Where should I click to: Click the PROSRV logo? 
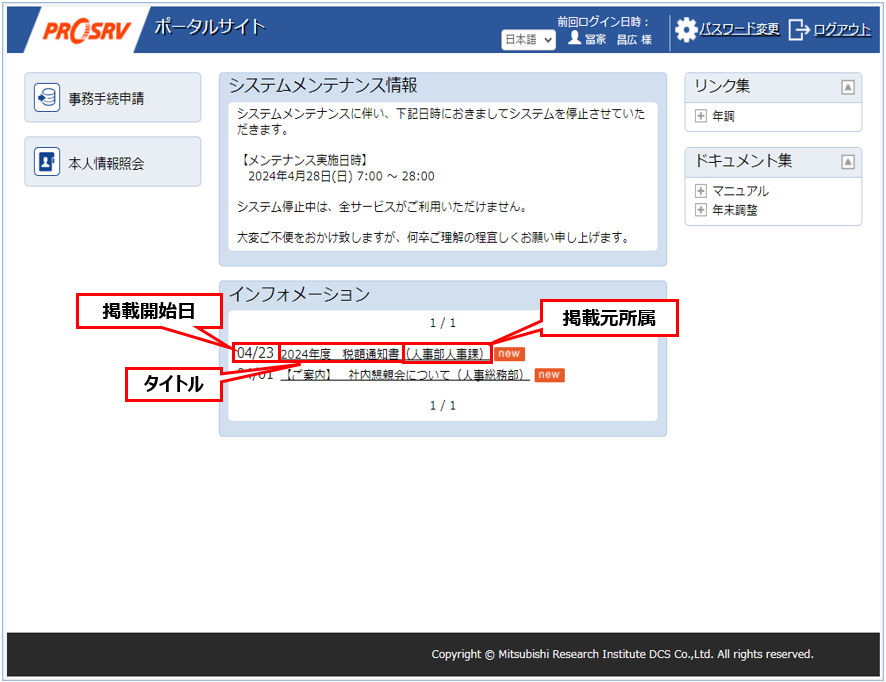(x=86, y=31)
